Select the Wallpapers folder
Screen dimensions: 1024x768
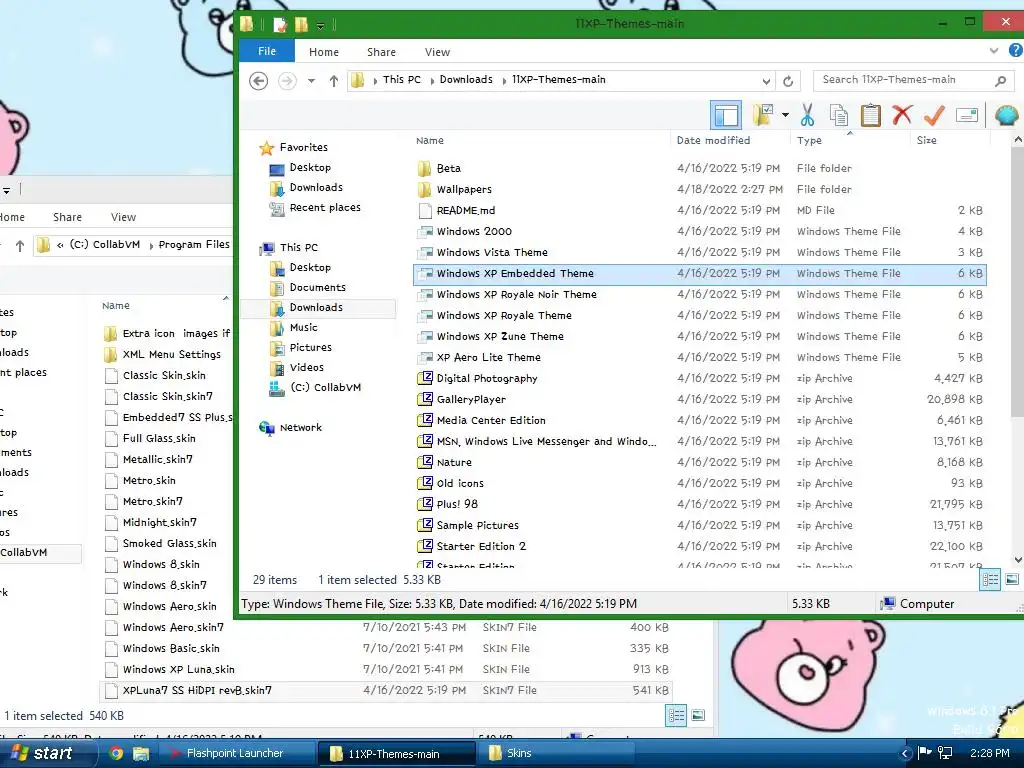click(x=699, y=189)
